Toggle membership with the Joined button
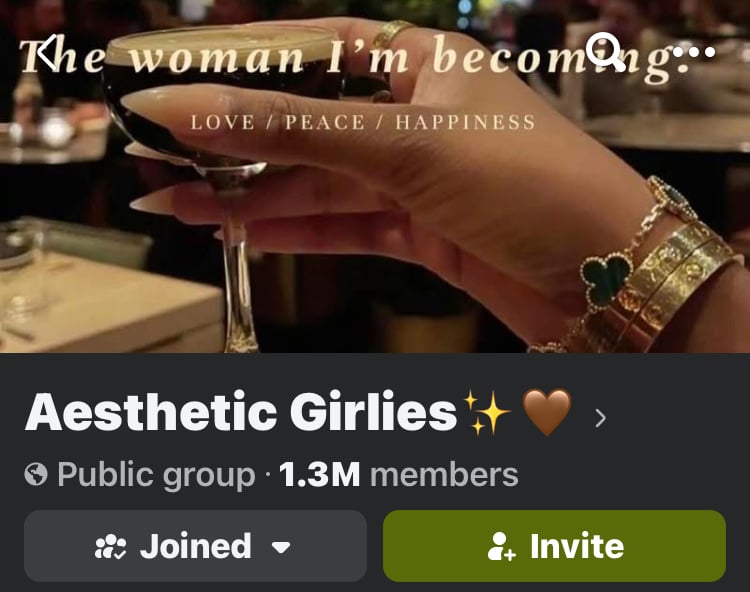This screenshot has height=592, width=750. 195,546
